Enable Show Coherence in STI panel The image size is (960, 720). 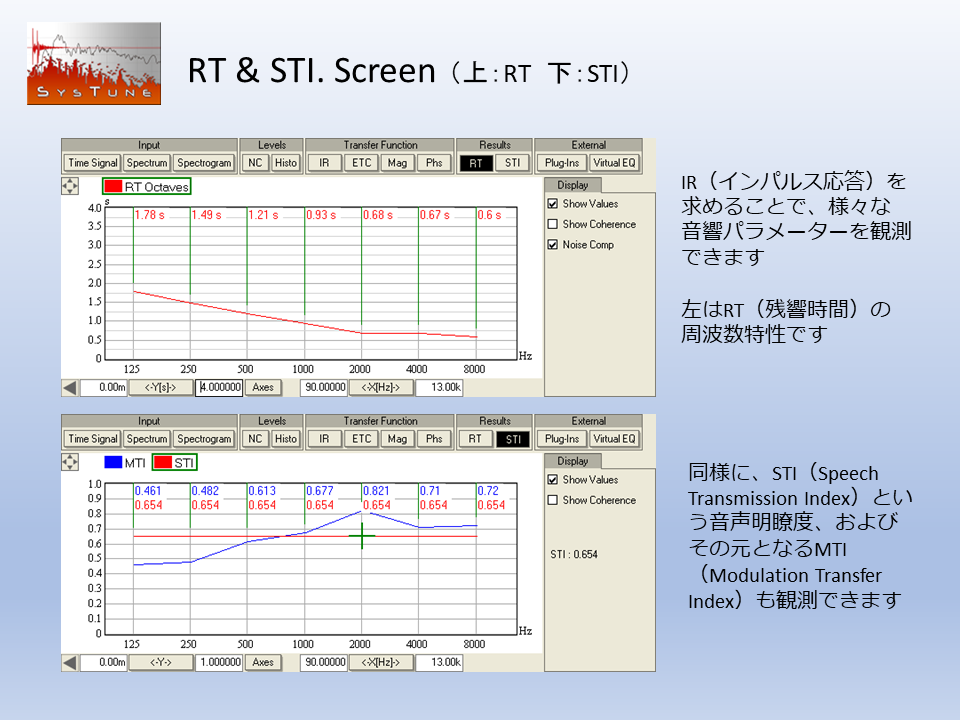coord(553,500)
